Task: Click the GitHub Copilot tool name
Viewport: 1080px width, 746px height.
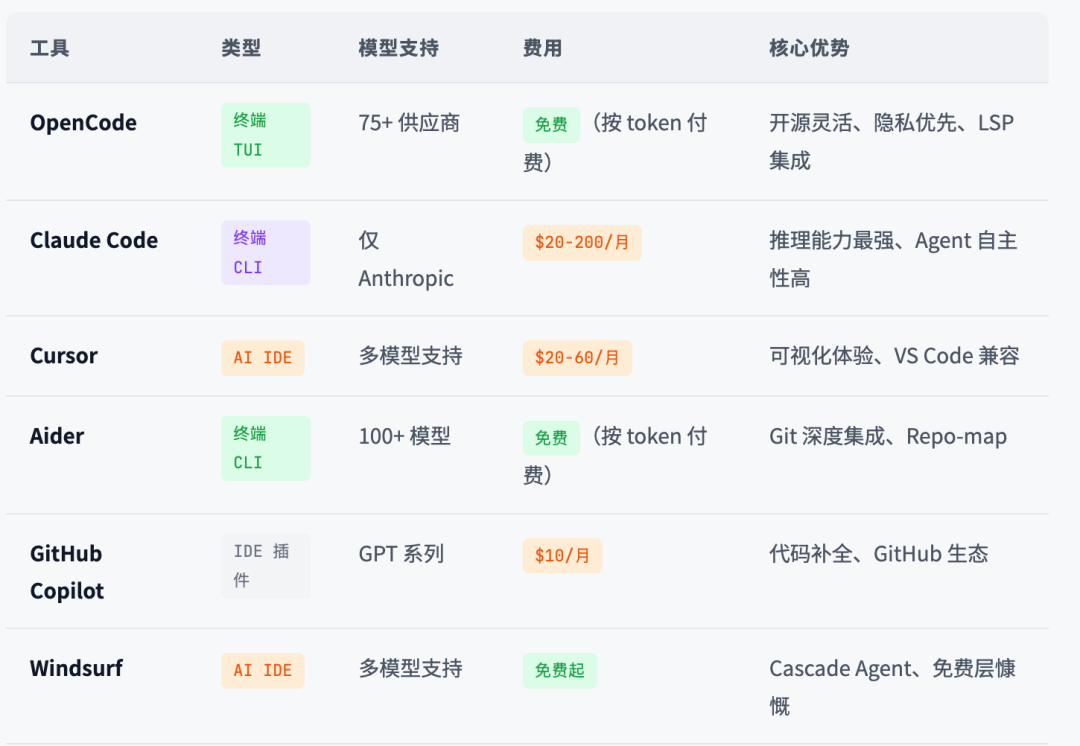Action: click(66, 572)
